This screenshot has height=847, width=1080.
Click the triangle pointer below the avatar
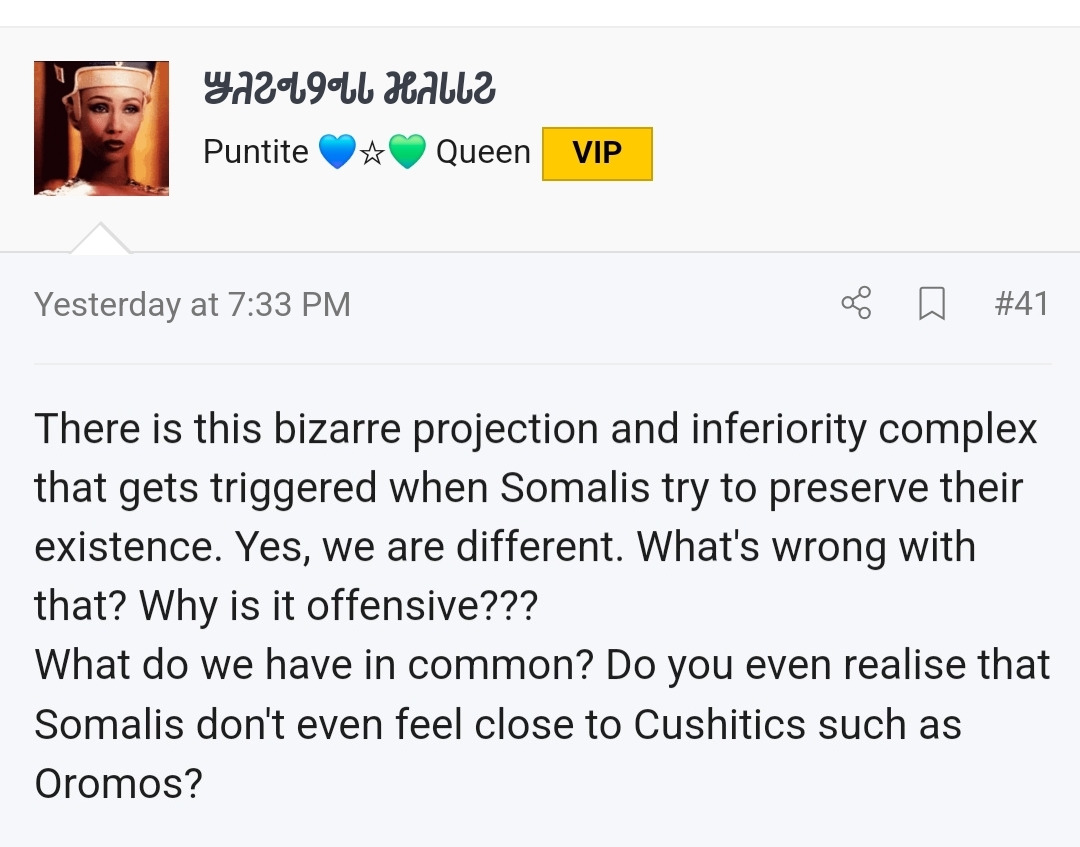(x=101, y=238)
